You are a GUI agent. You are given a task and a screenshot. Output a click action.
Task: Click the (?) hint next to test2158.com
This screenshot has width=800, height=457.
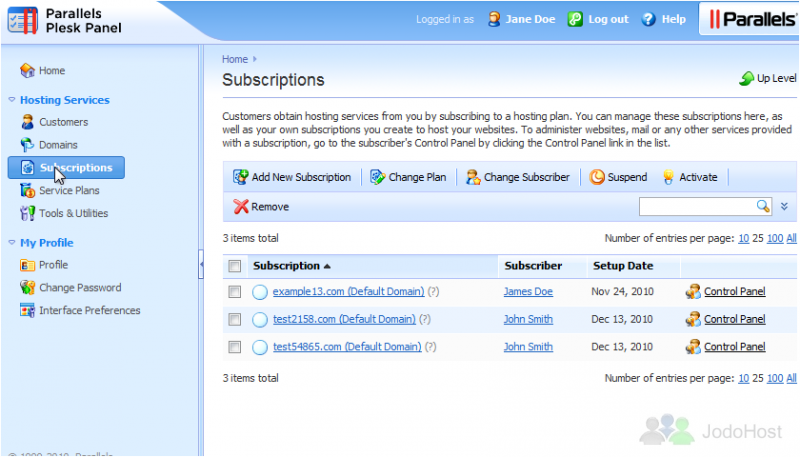(x=424, y=319)
